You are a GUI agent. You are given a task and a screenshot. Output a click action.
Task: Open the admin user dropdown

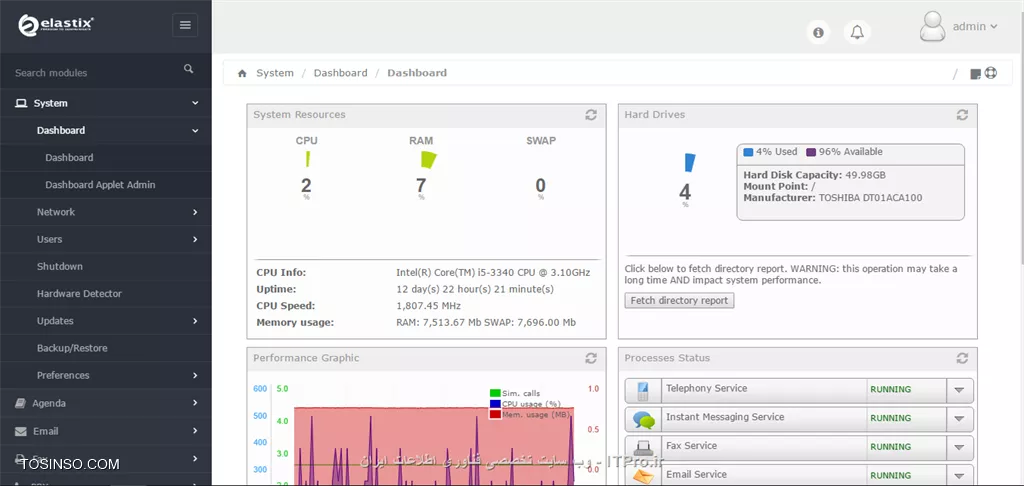pos(975,27)
